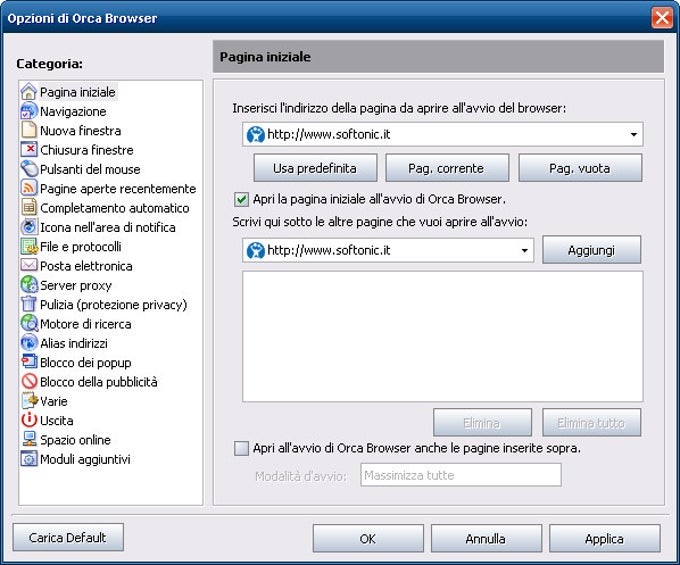This screenshot has height=565, width=680.
Task: Click the globe icon for Server proxy
Action: (x=29, y=285)
